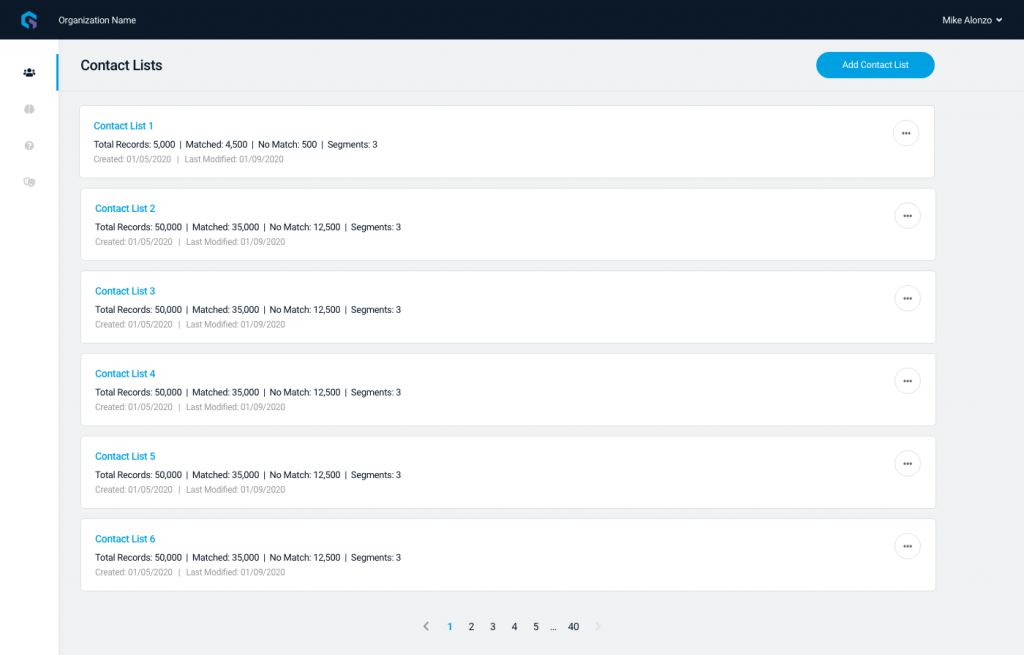
Task: Open the more options menu for Contact List 5
Action: pos(907,464)
